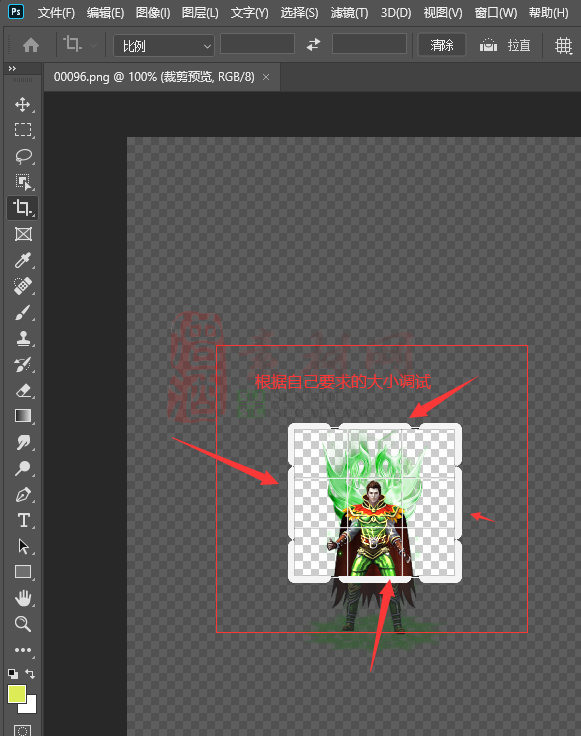Select the Object Selection tool
Image resolution: width=581 pixels, height=736 pixels.
tap(23, 182)
